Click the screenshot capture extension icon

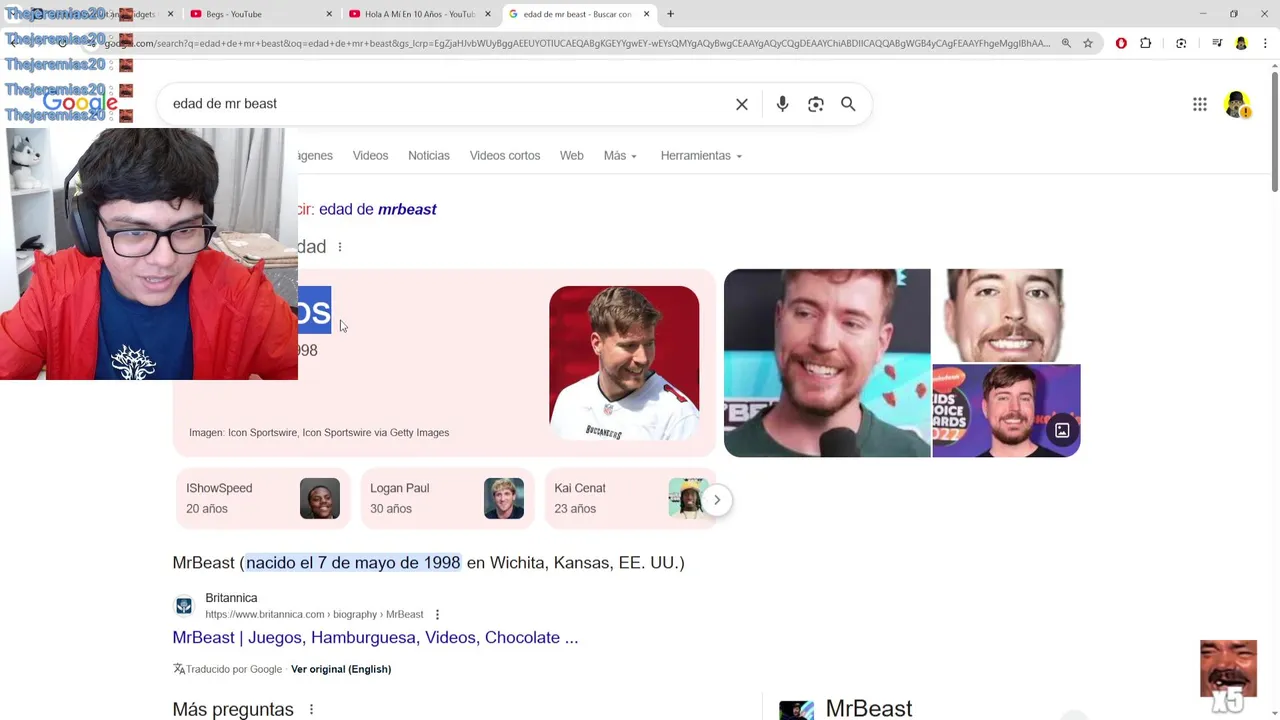1181,43
